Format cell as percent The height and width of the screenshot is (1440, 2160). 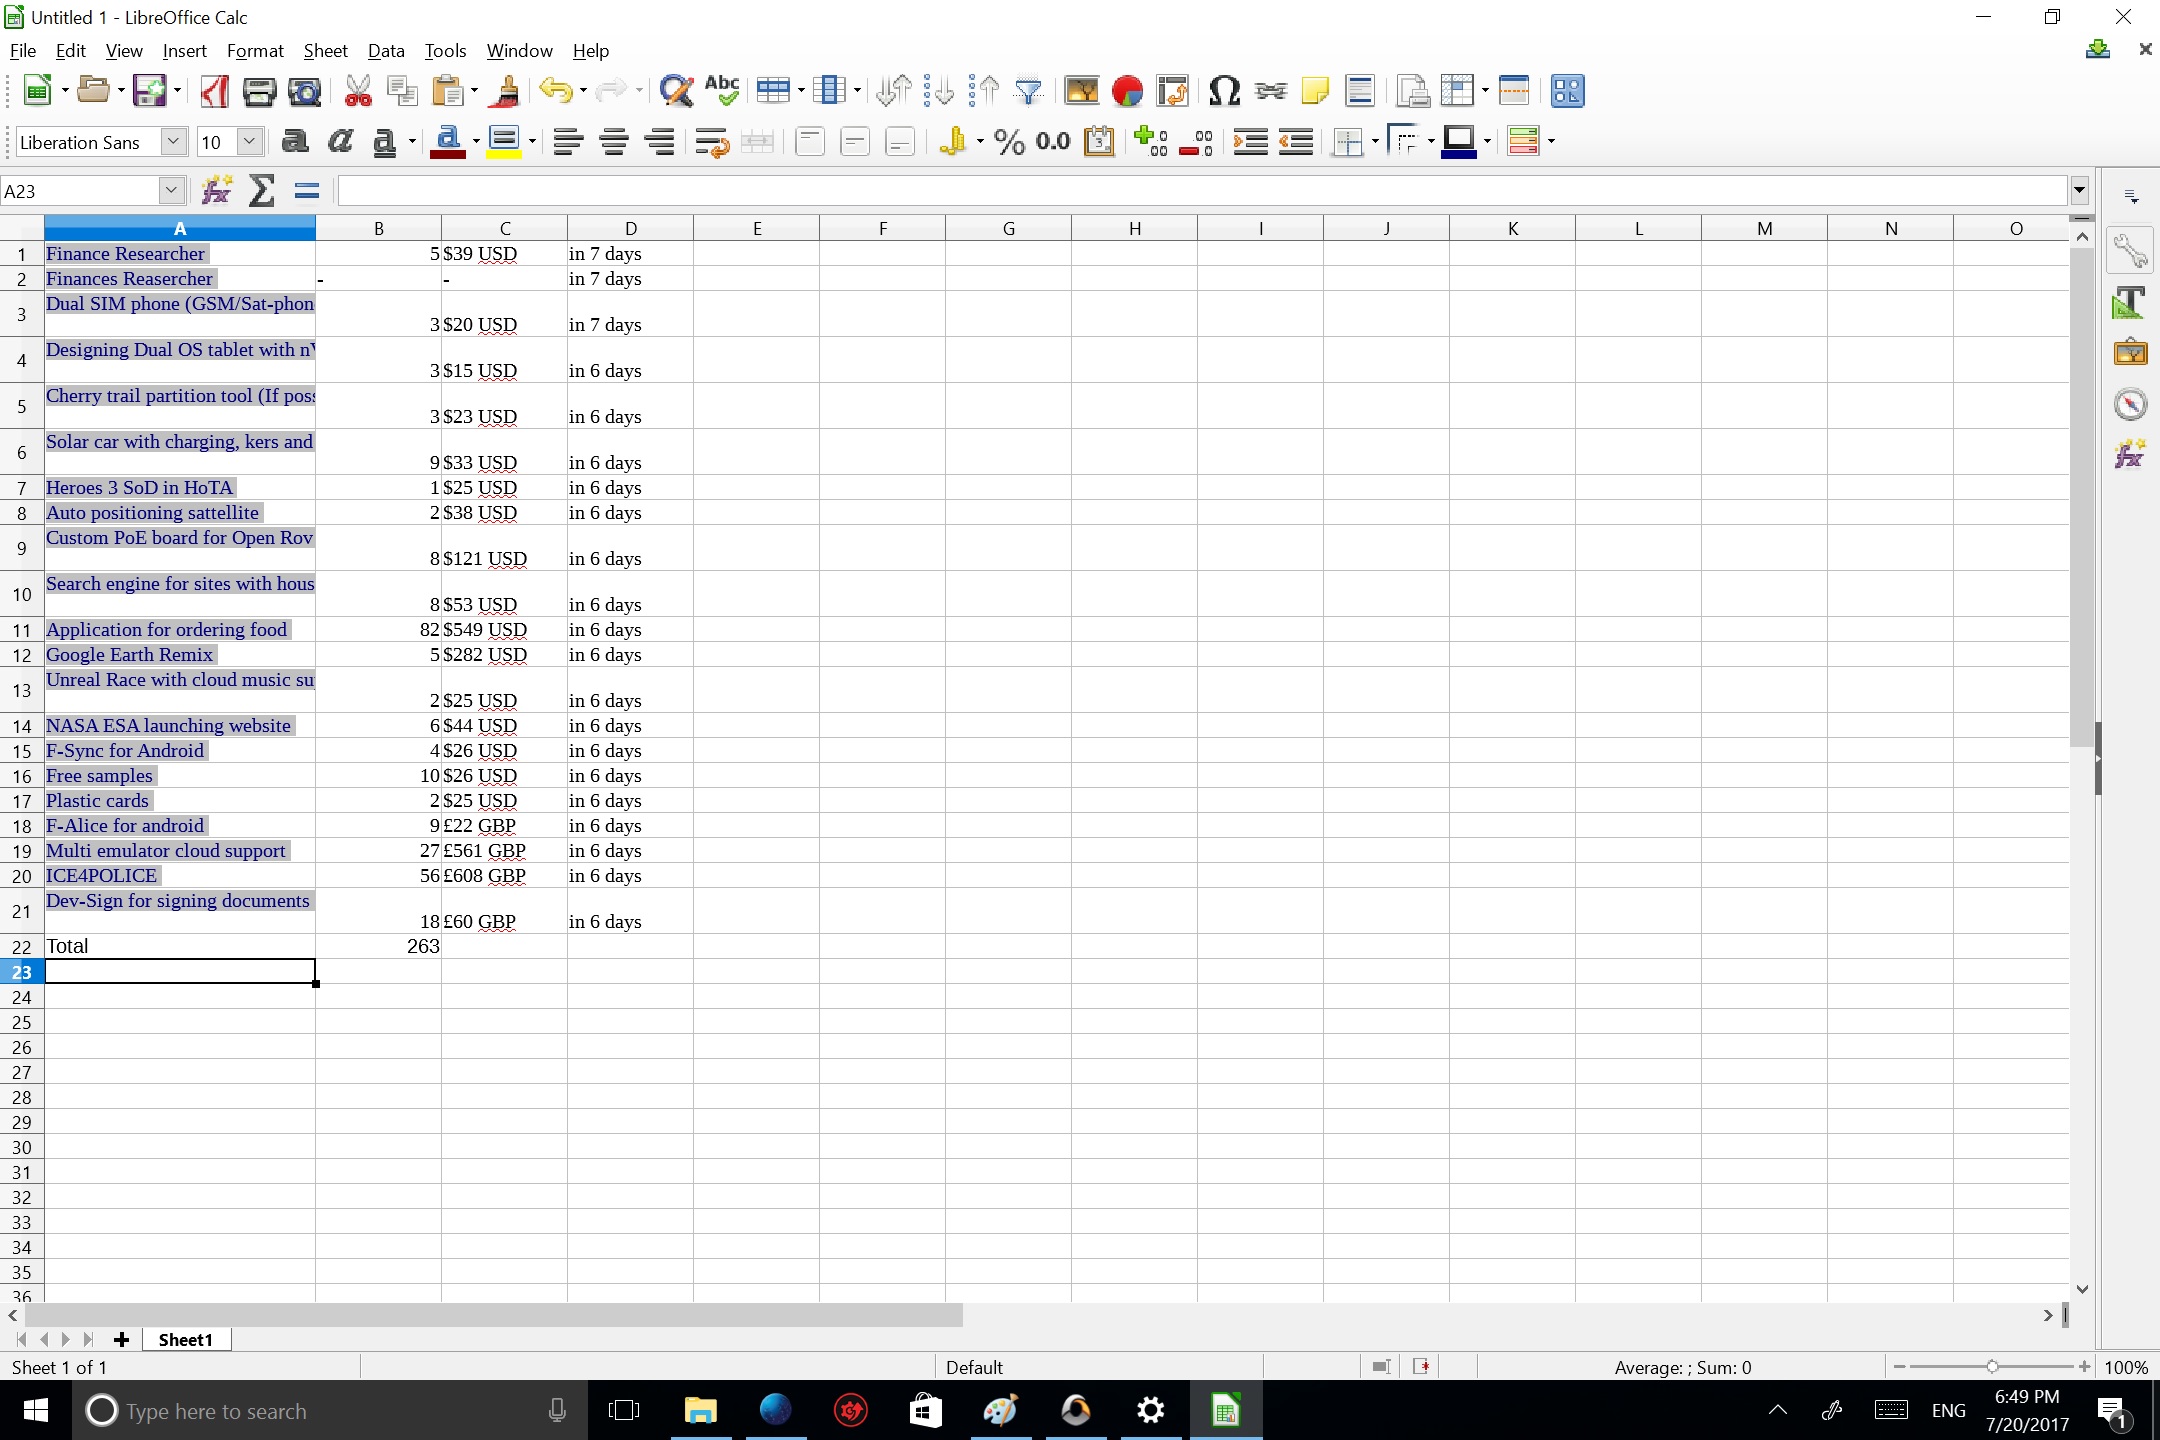1010,142
